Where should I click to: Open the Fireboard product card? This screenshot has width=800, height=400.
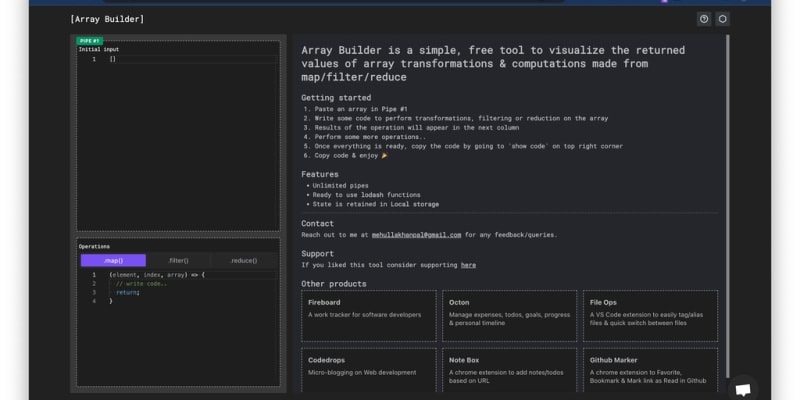pos(369,316)
